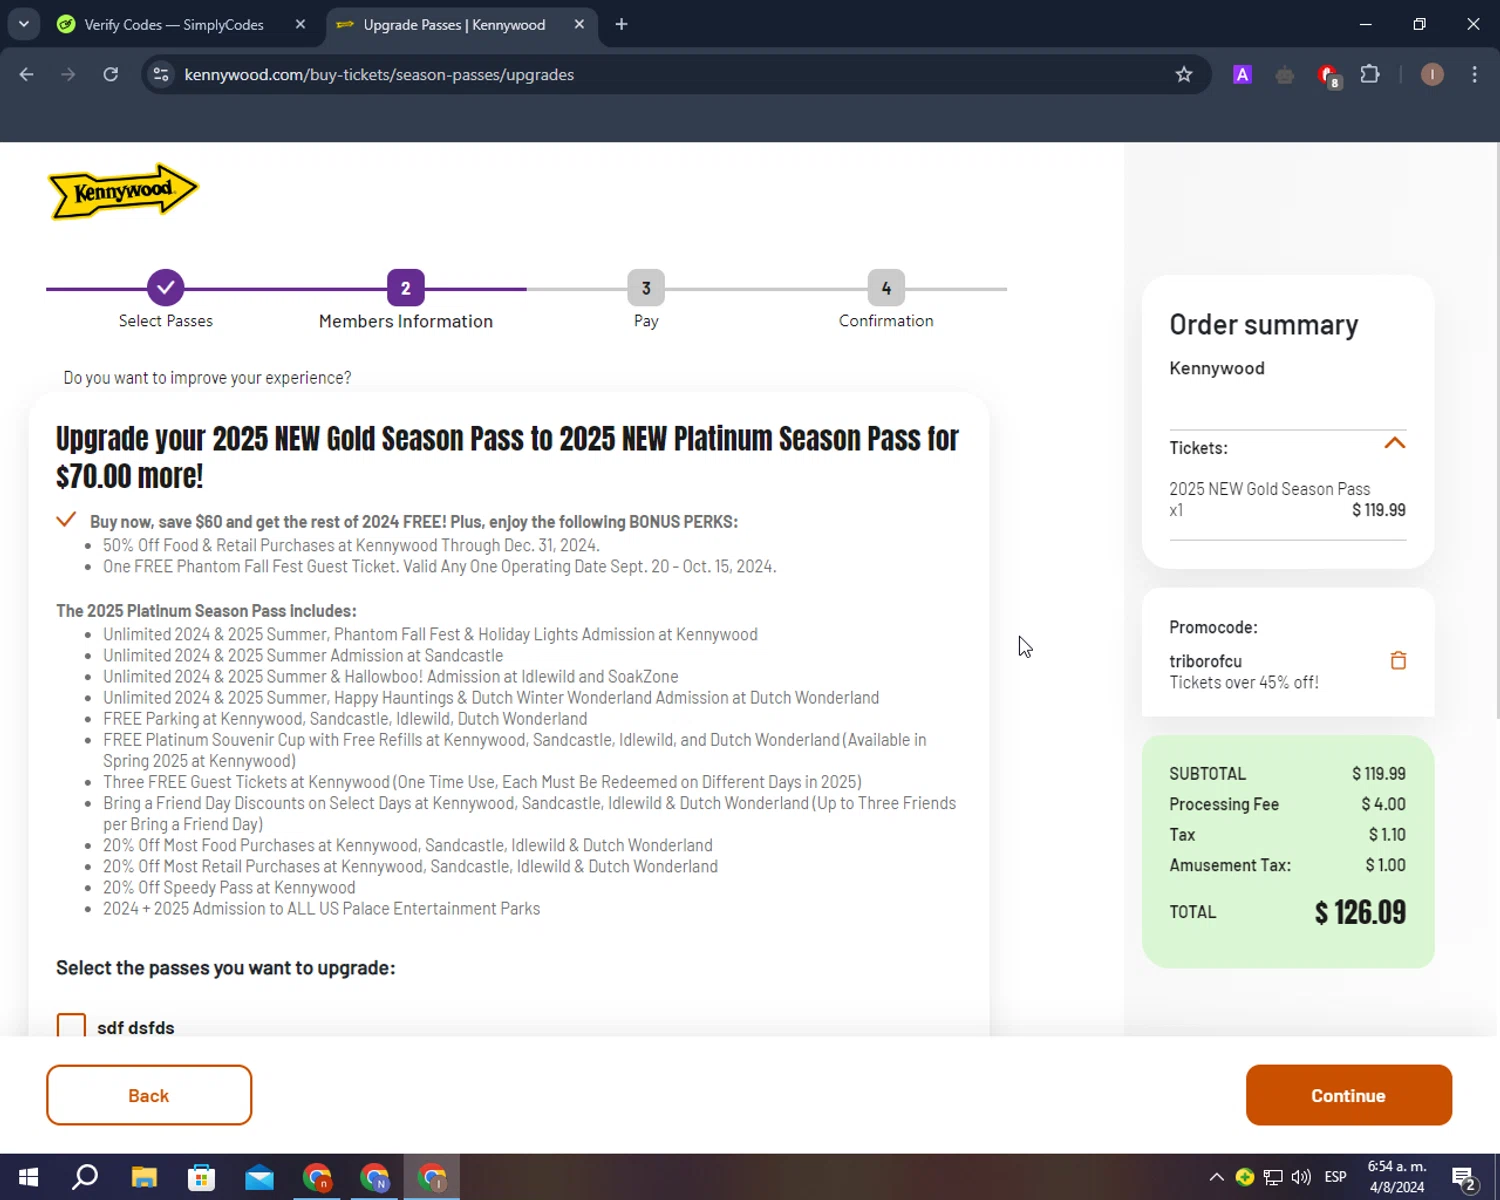Click the Amusement Tax line
Image resolution: width=1500 pixels, height=1200 pixels.
[1287, 865]
